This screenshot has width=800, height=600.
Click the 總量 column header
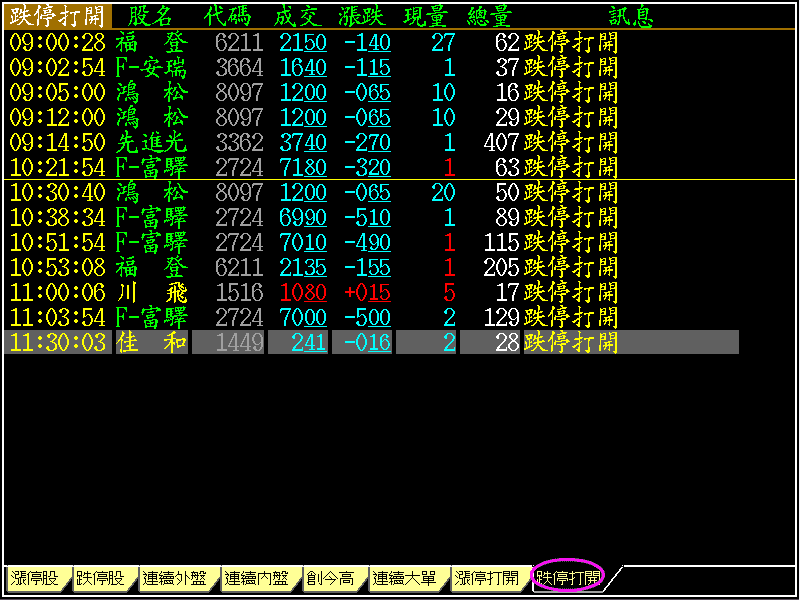click(492, 16)
